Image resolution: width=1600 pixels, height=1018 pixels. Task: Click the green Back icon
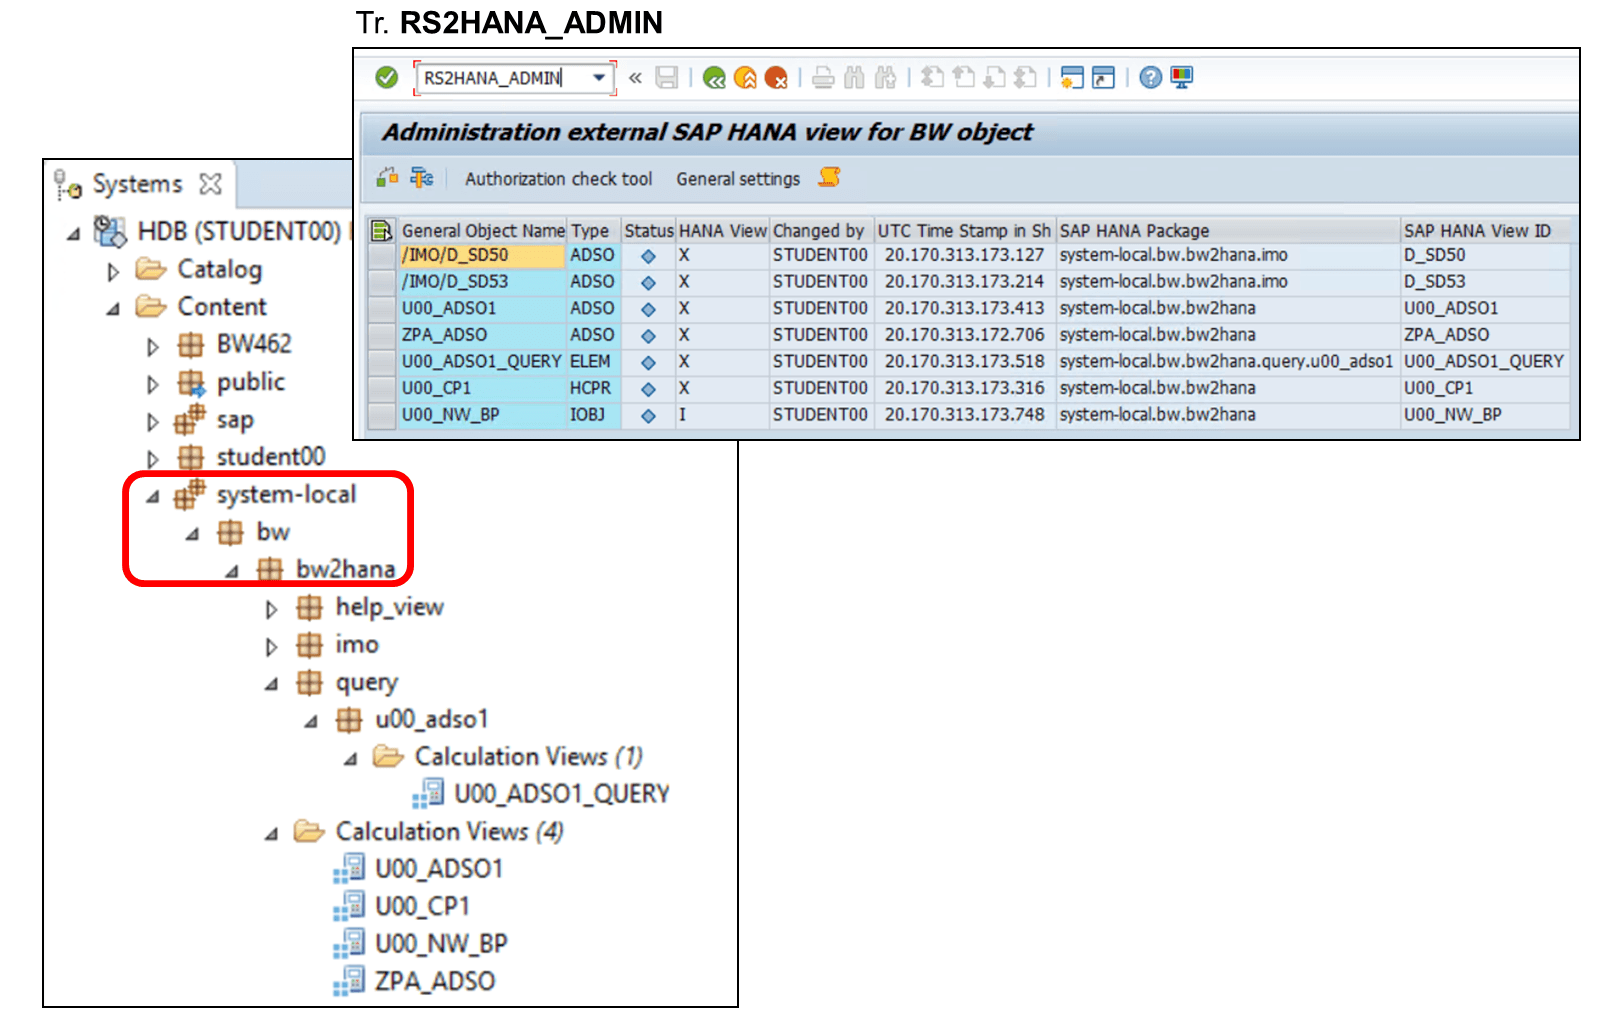[x=714, y=77]
